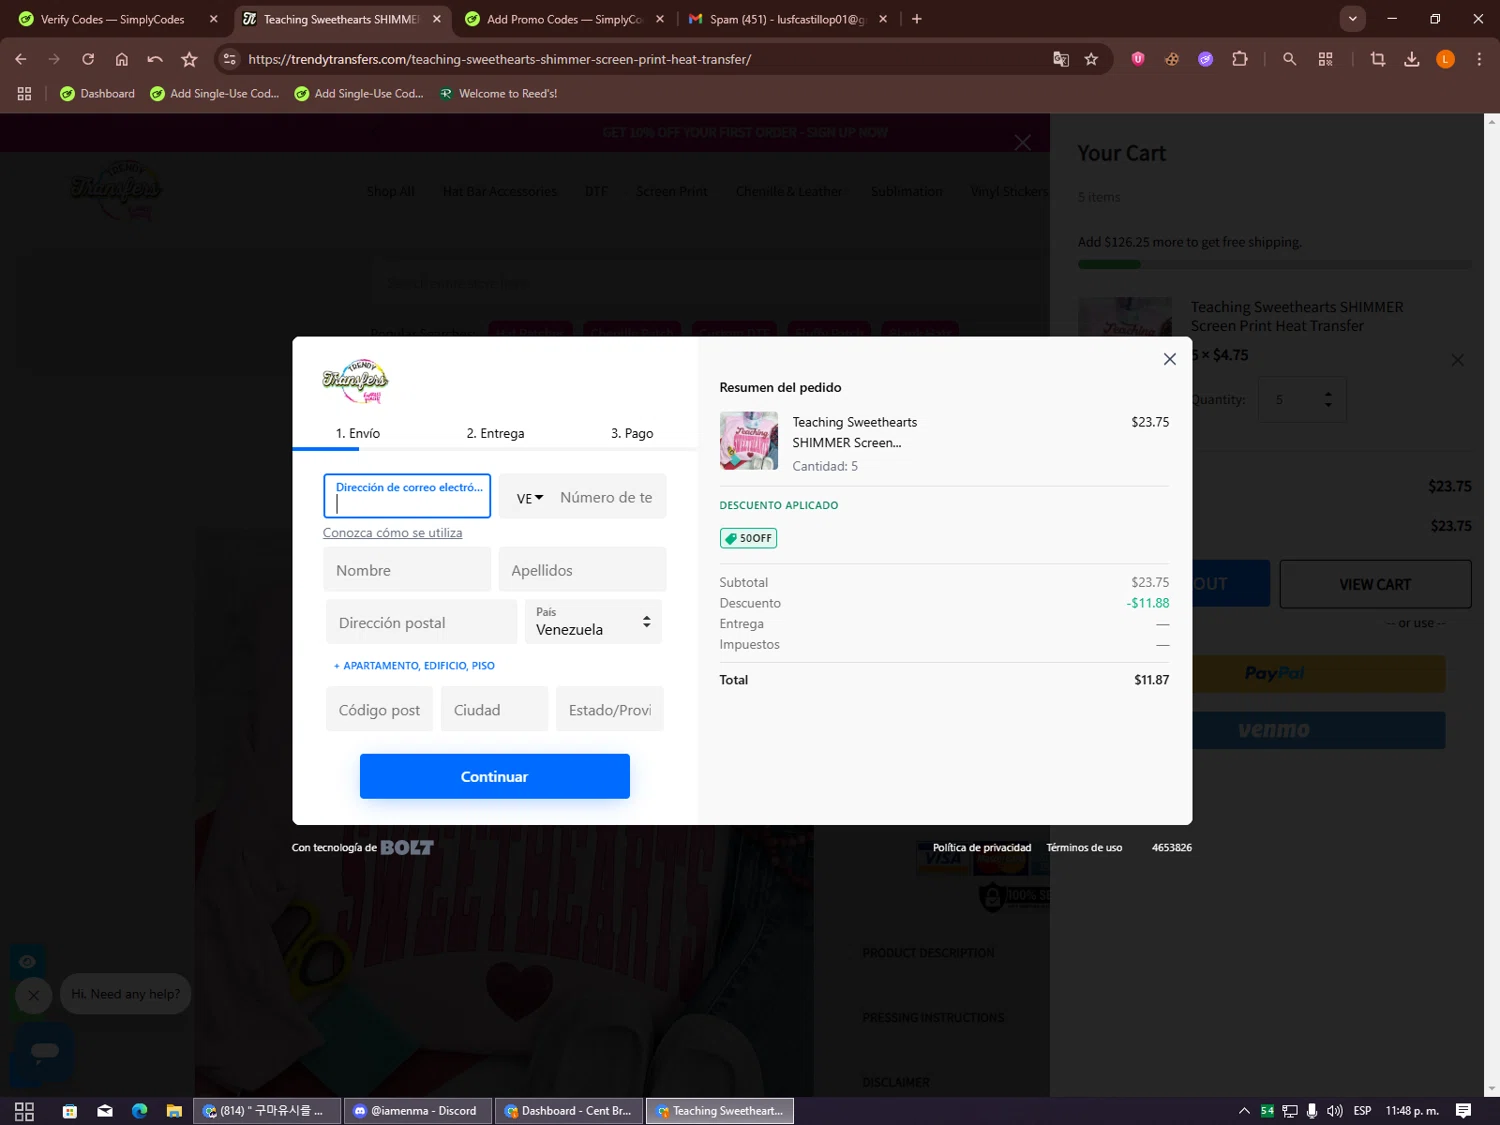Screen dimensions: 1500x1125
Task: Click the page vertical scrollbar
Action: (x=1491, y=605)
